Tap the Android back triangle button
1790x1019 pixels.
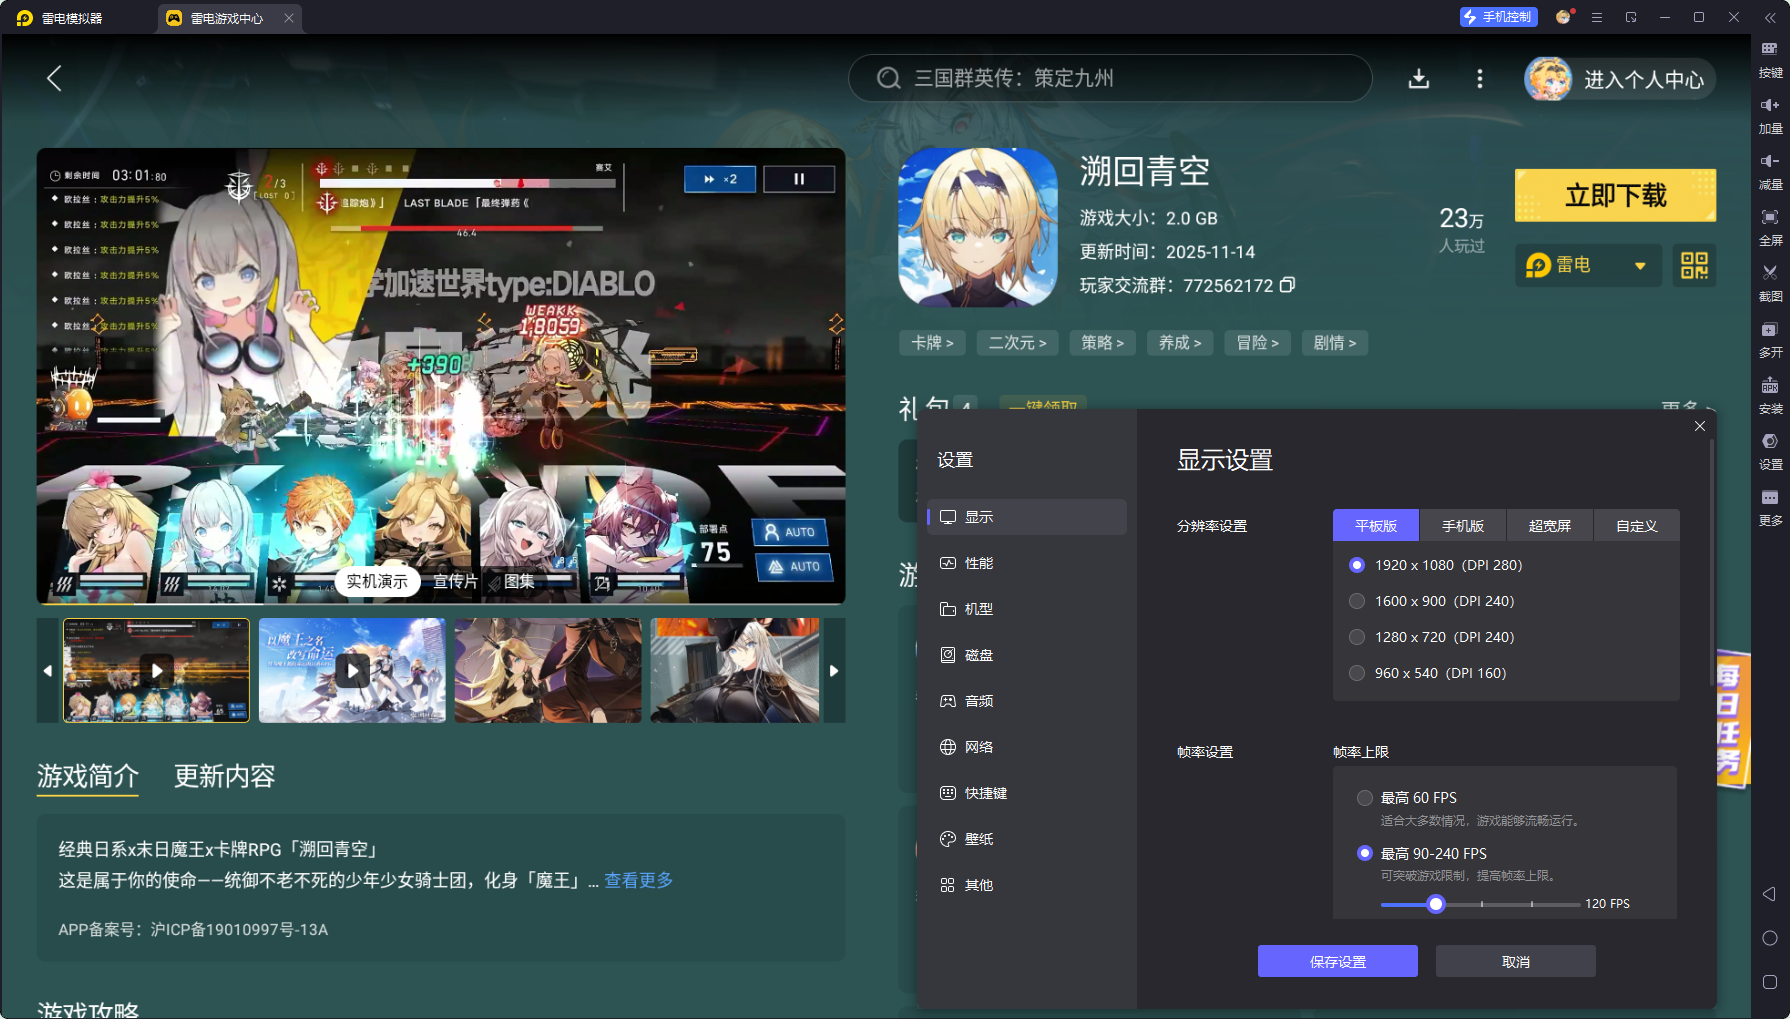tap(1769, 894)
